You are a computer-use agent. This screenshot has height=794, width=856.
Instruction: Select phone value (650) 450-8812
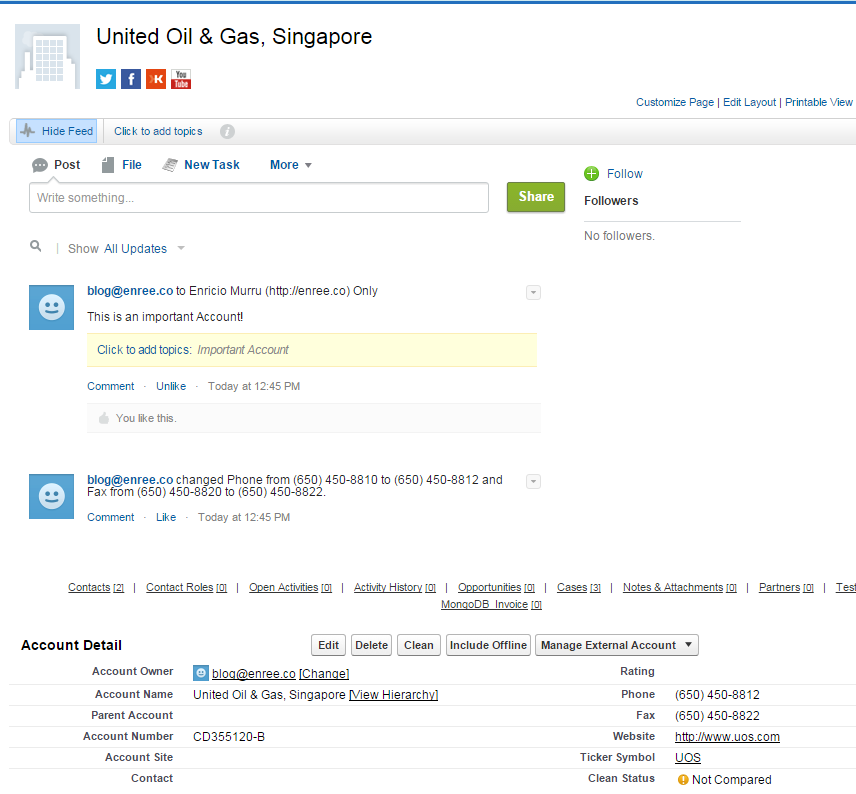coord(717,695)
